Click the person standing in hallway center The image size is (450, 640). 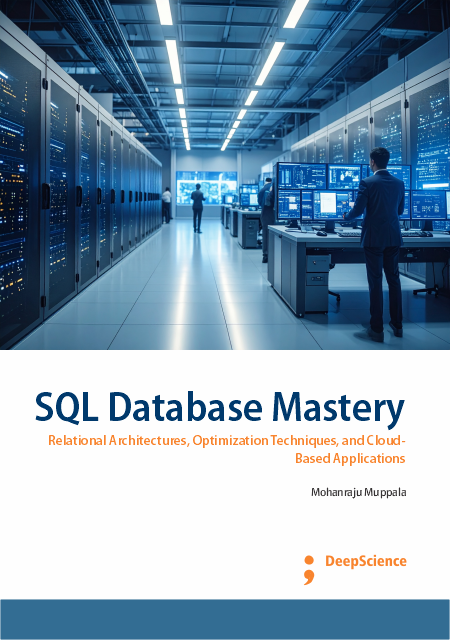[x=198, y=208]
